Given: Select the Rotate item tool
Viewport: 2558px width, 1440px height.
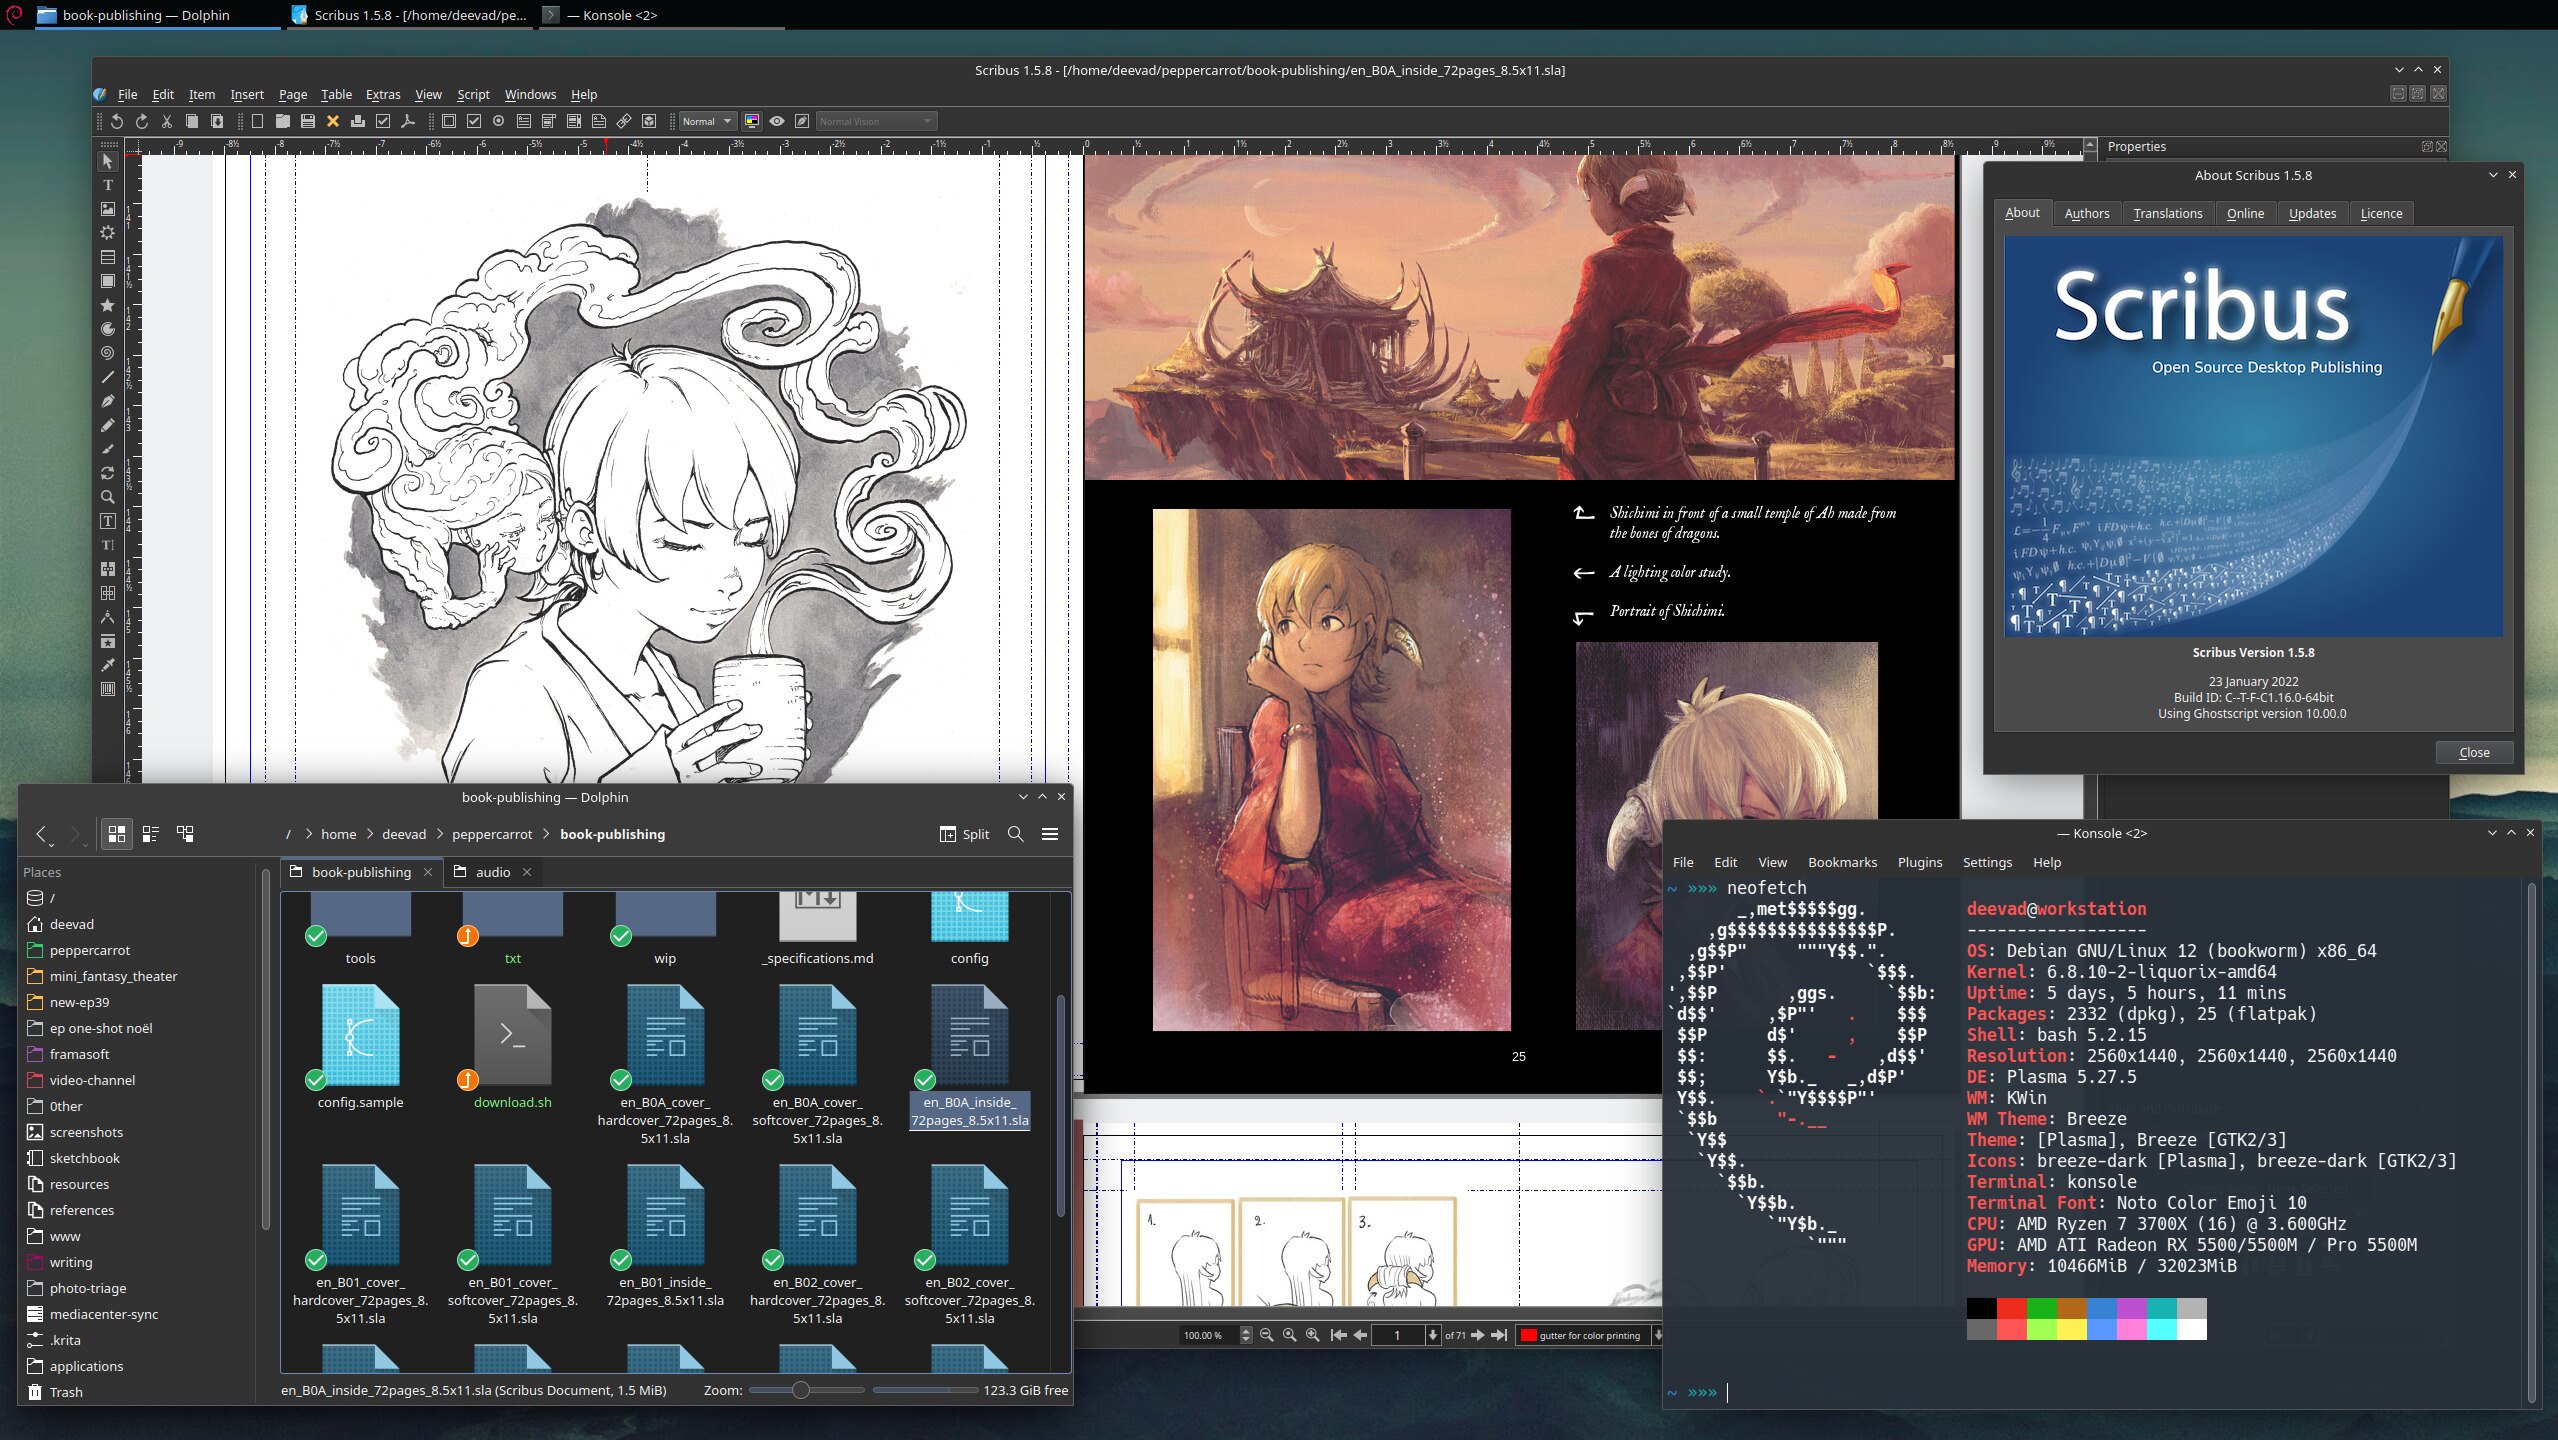Looking at the screenshot, I should [x=108, y=473].
